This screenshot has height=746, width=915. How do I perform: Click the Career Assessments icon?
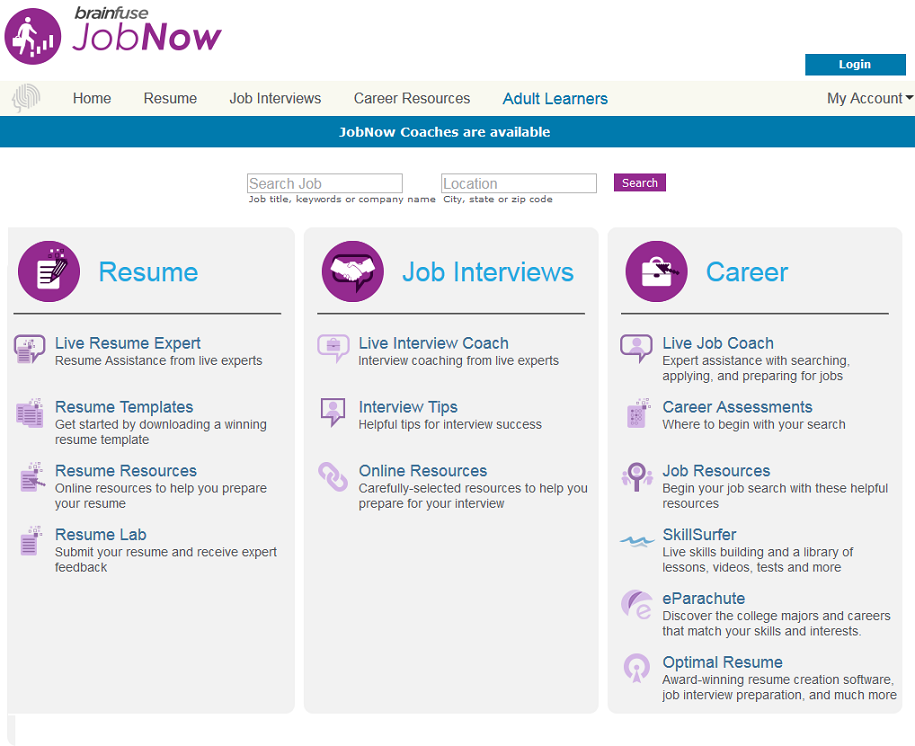[x=637, y=413]
